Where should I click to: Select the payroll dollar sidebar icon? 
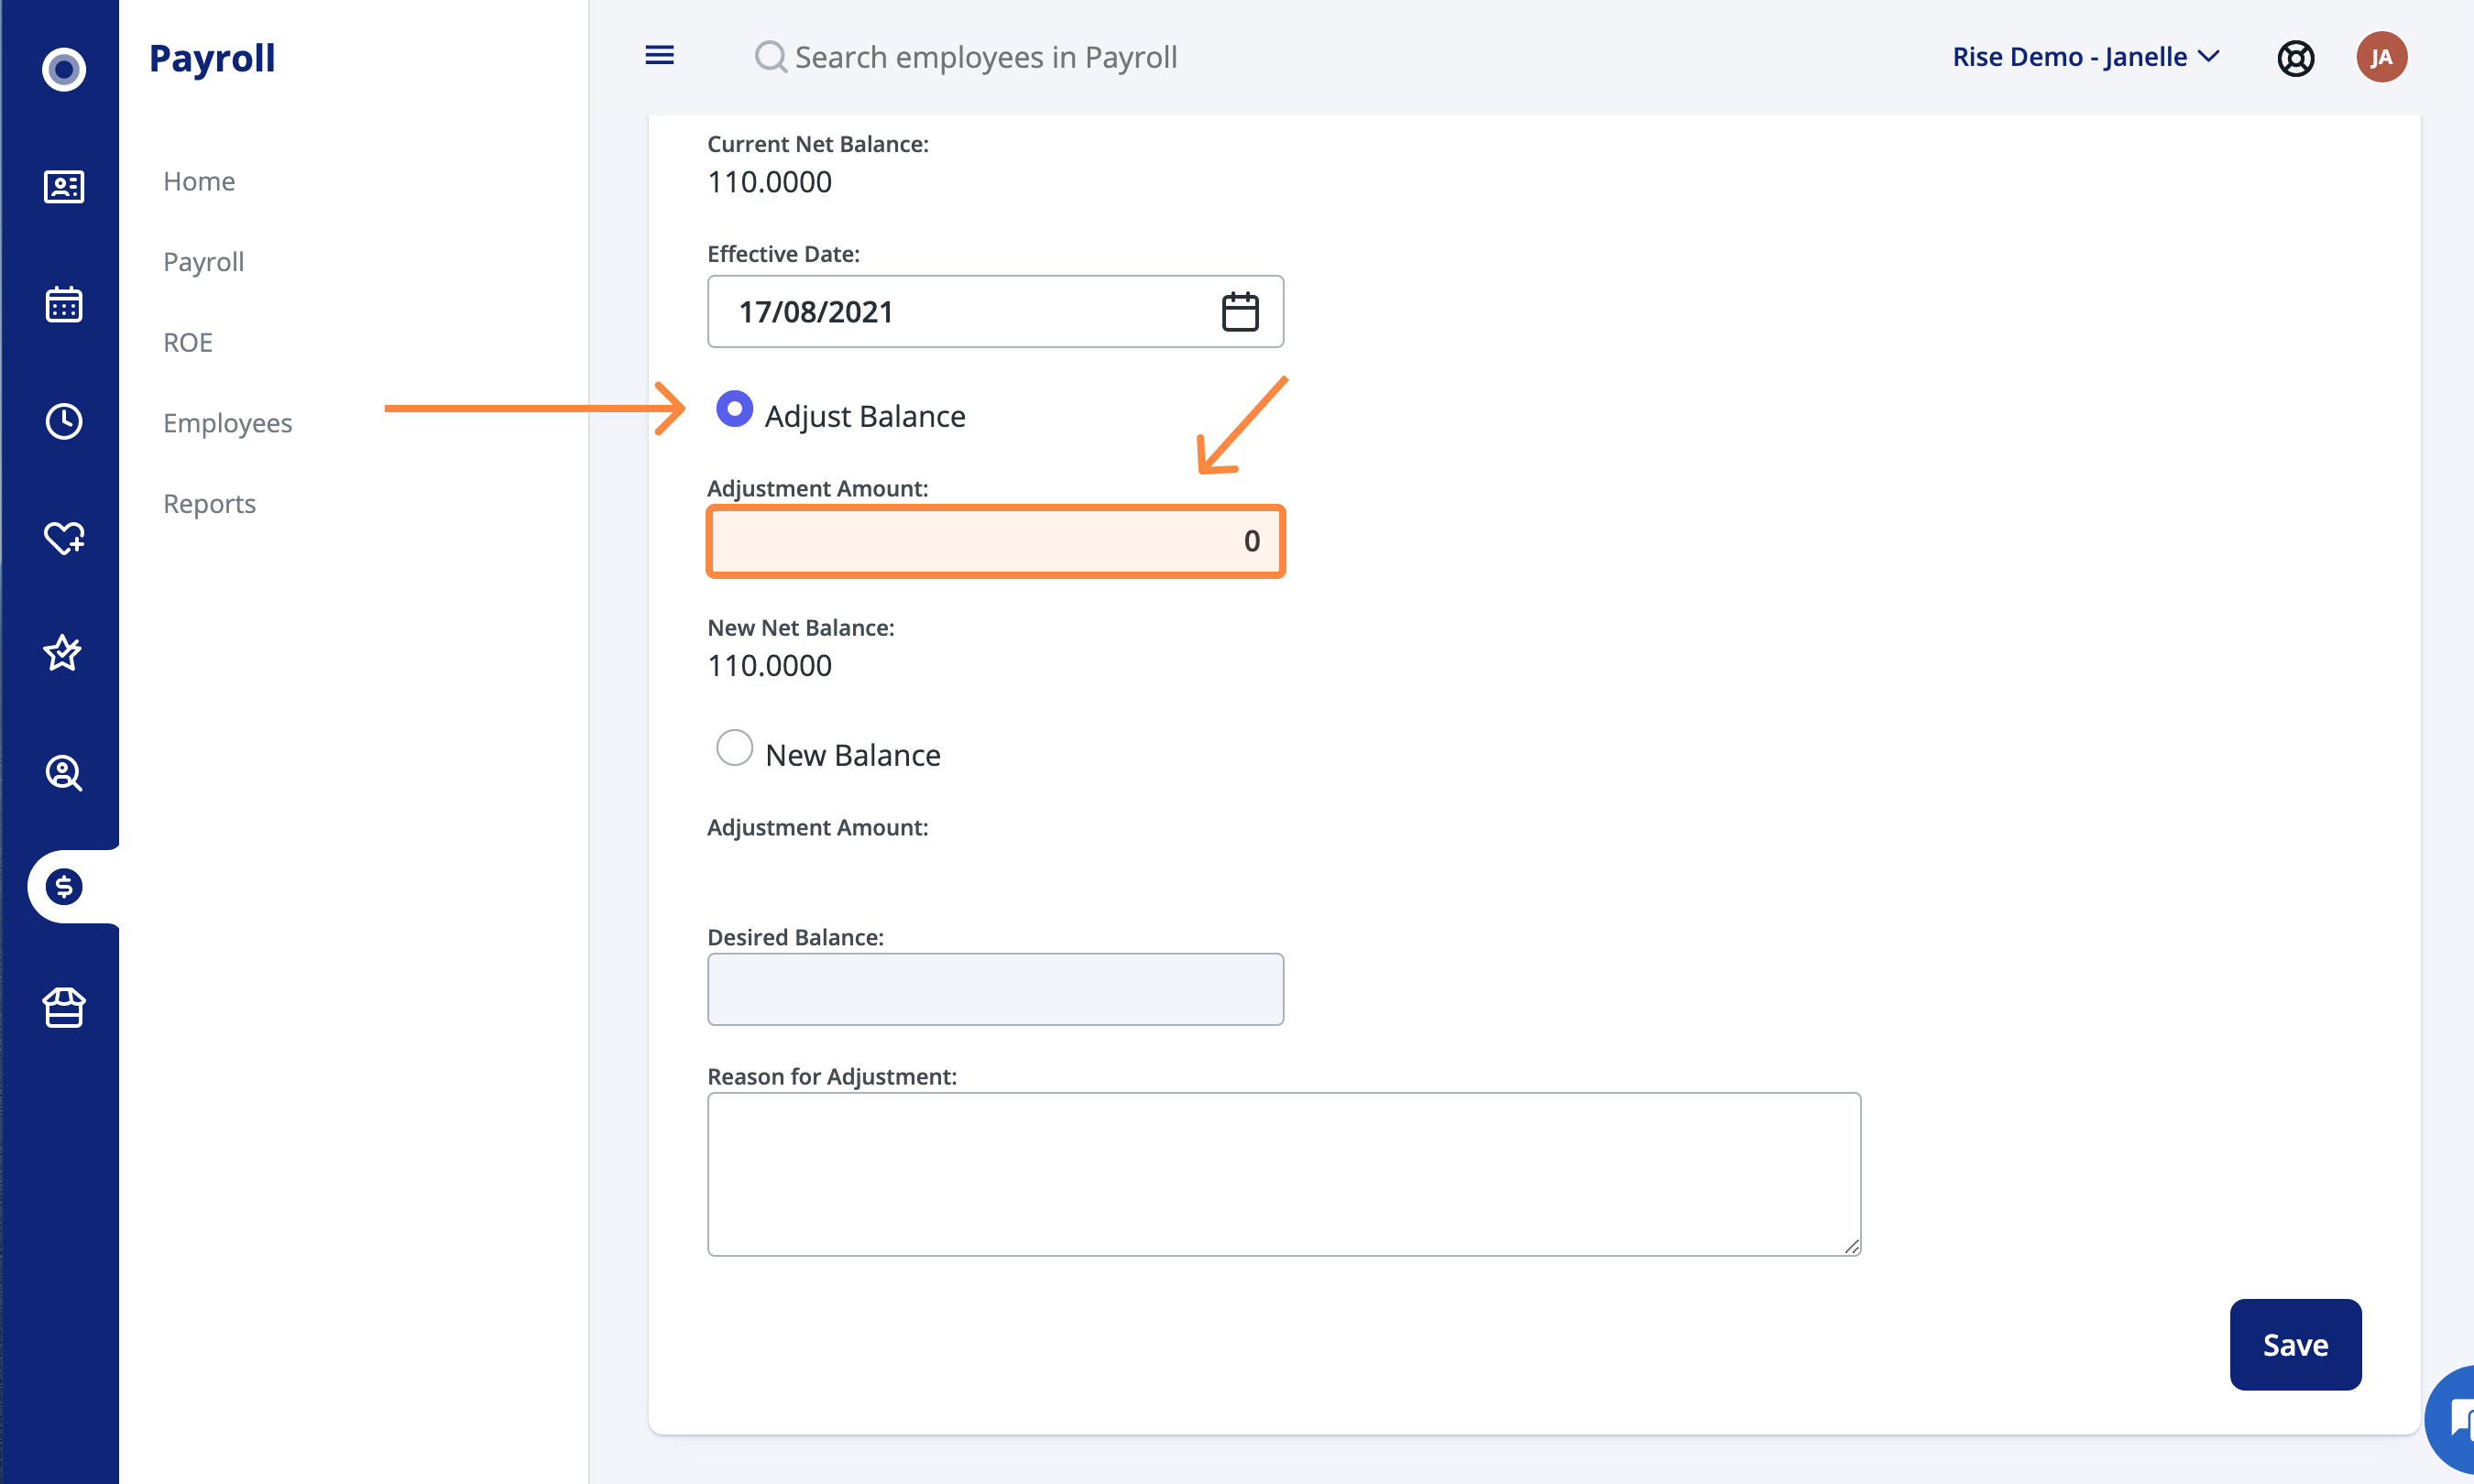point(64,887)
